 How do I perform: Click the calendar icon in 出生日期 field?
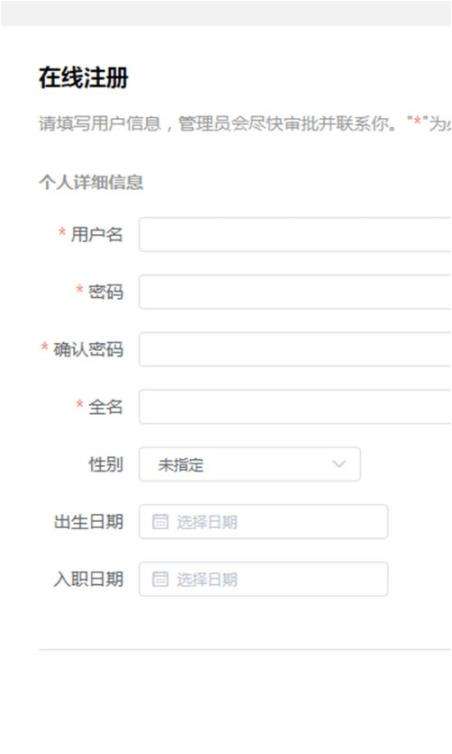click(160, 521)
